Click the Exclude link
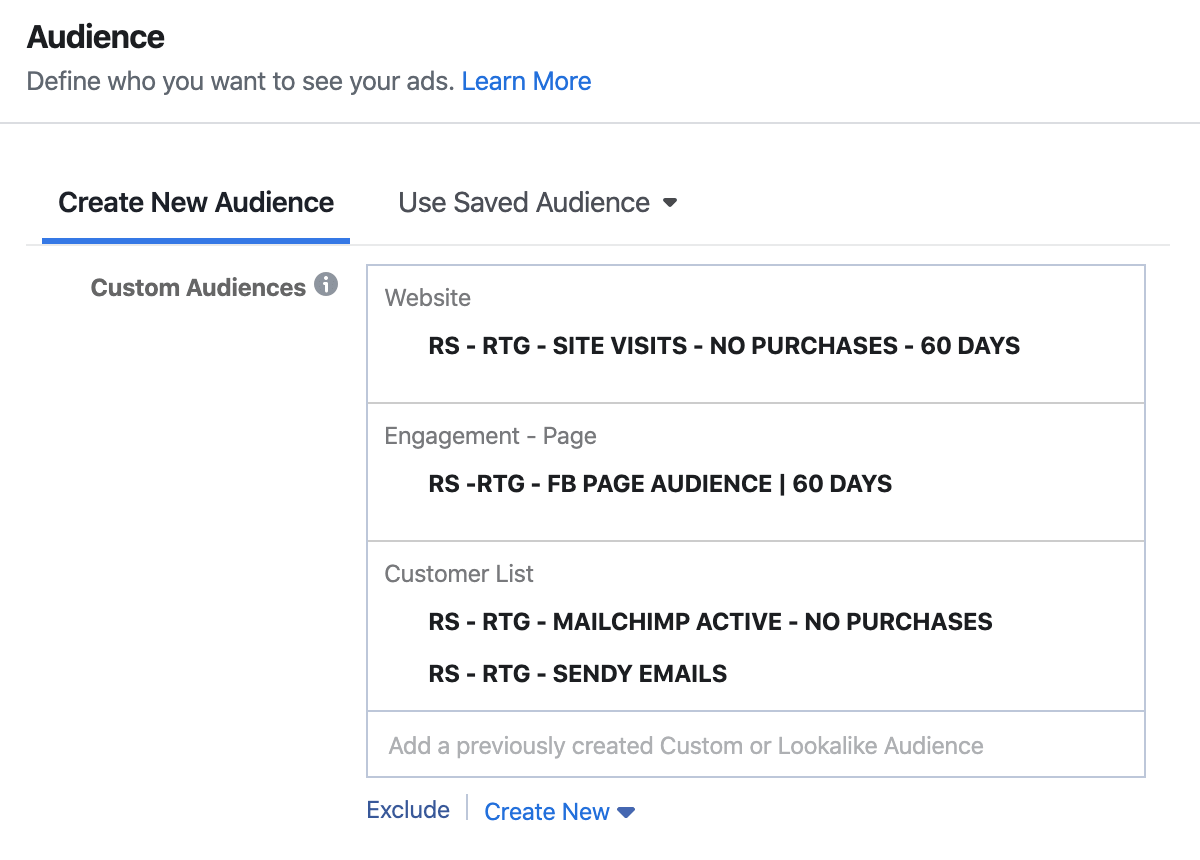1200x860 pixels. coord(408,810)
